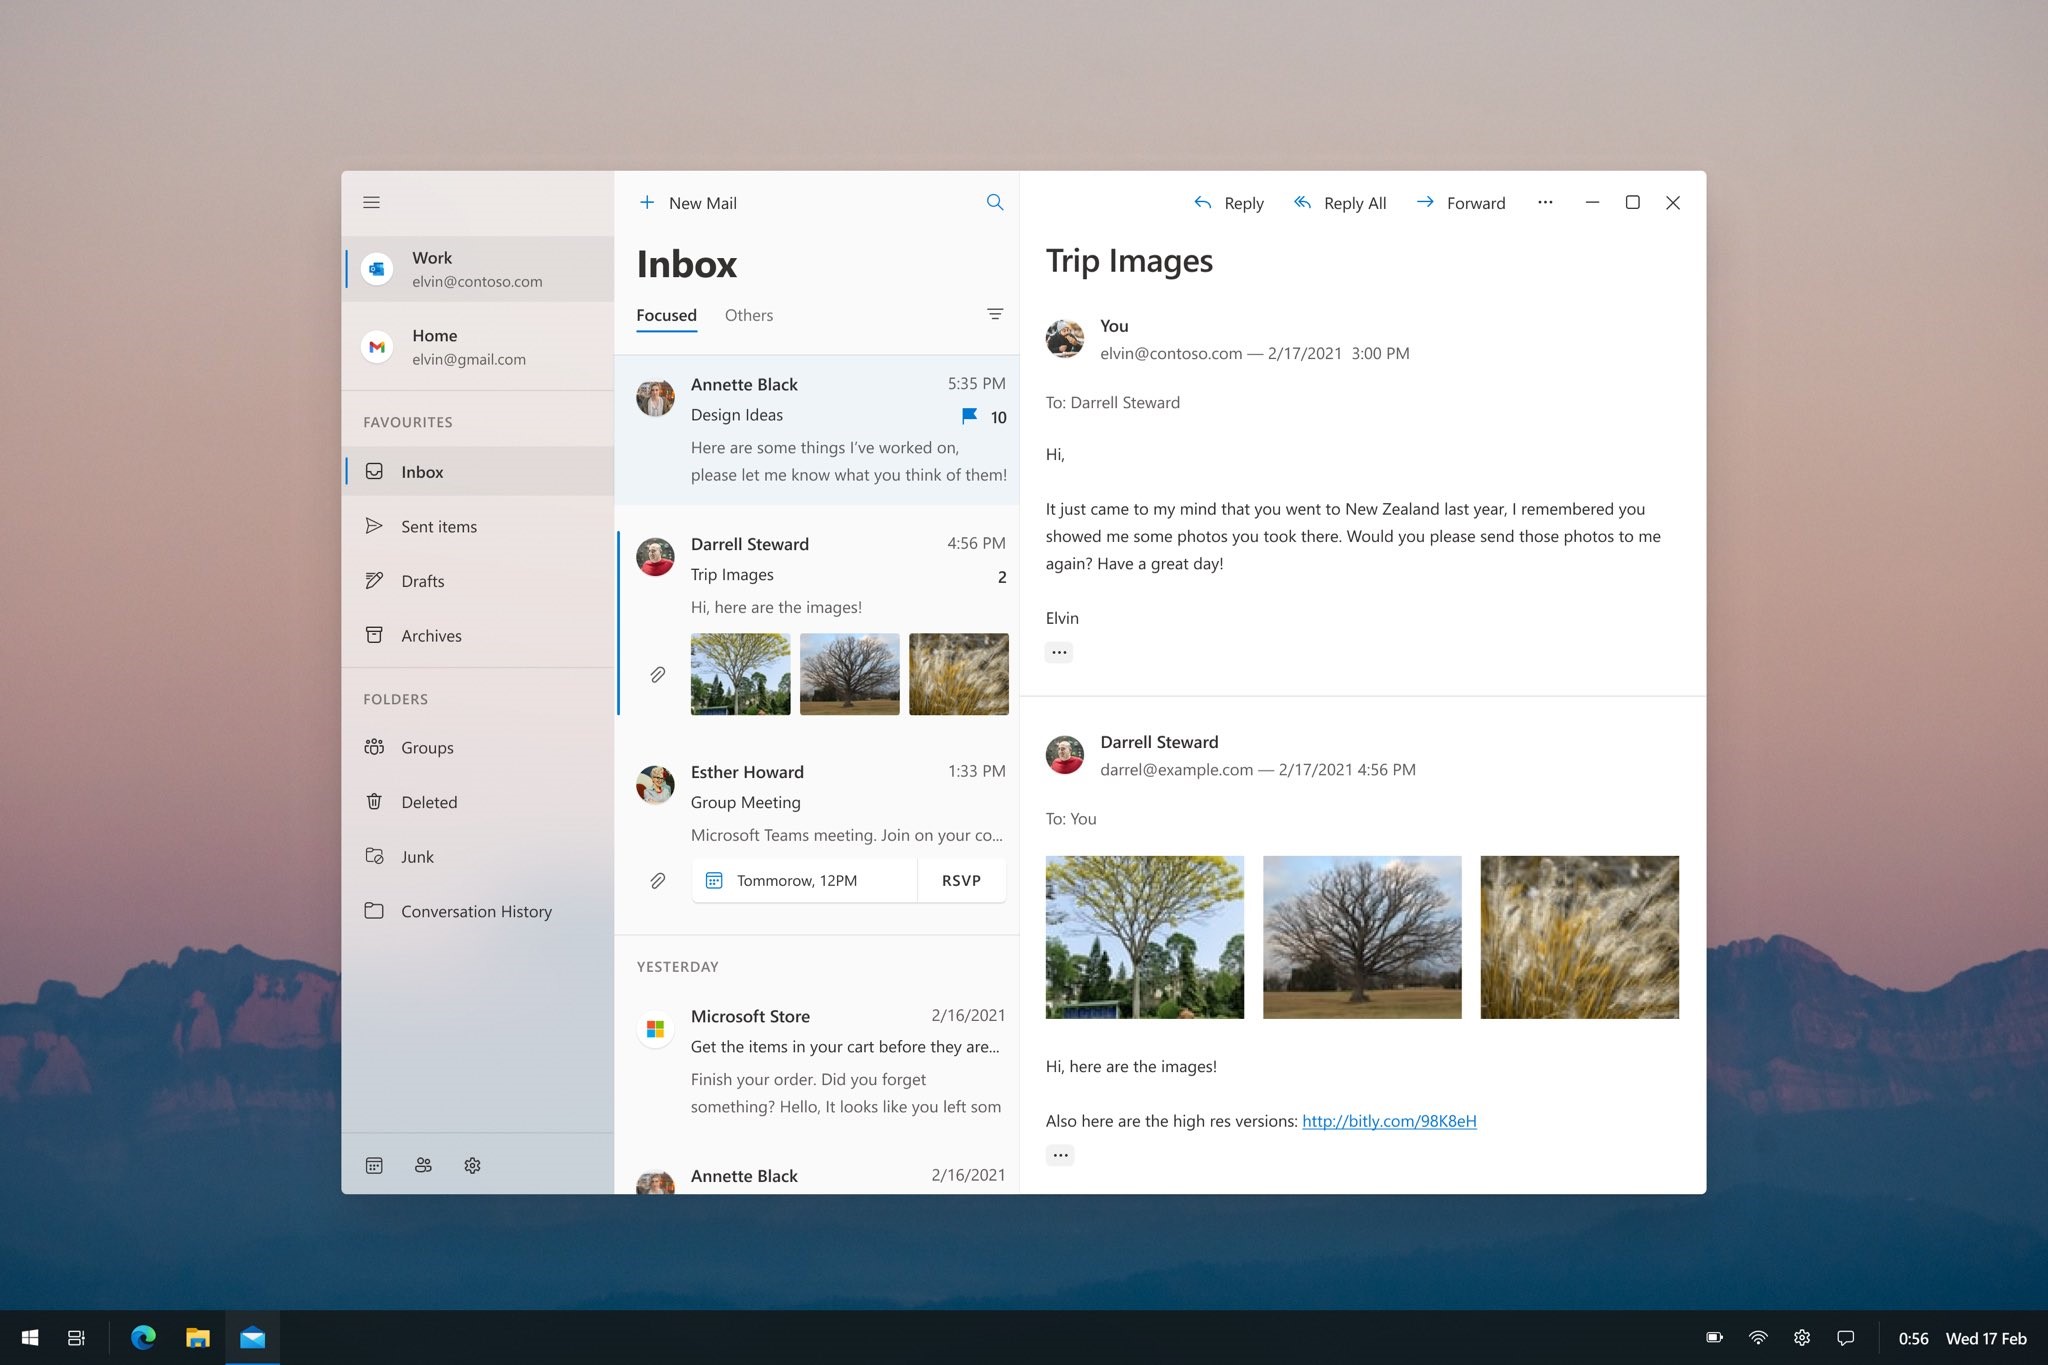Switch to the Others tab

pos(749,315)
